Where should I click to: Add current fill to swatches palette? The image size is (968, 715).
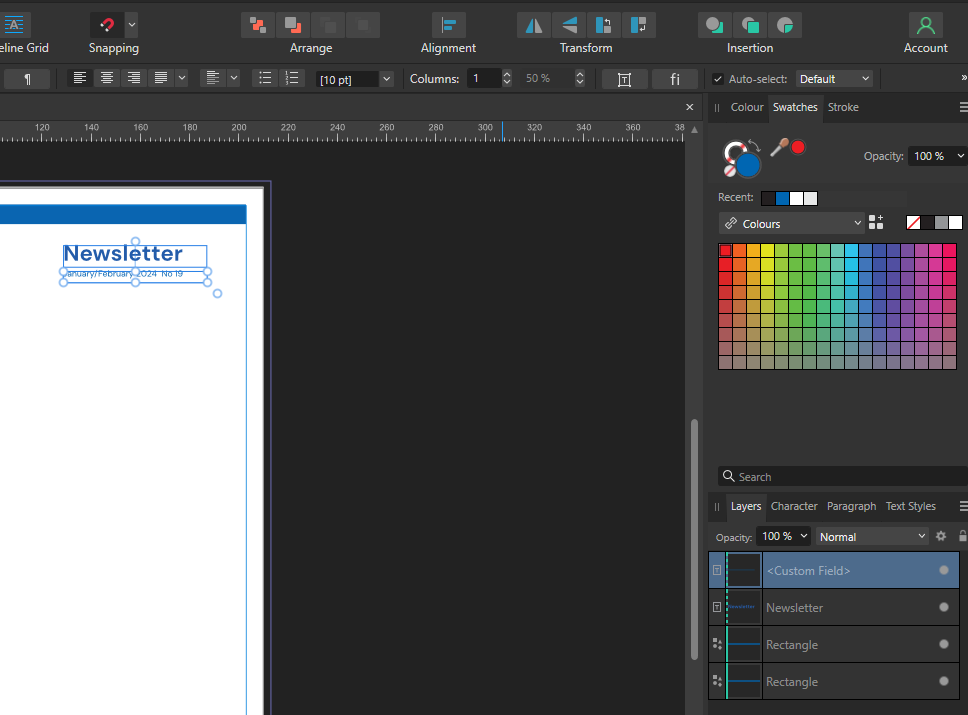tap(876, 222)
